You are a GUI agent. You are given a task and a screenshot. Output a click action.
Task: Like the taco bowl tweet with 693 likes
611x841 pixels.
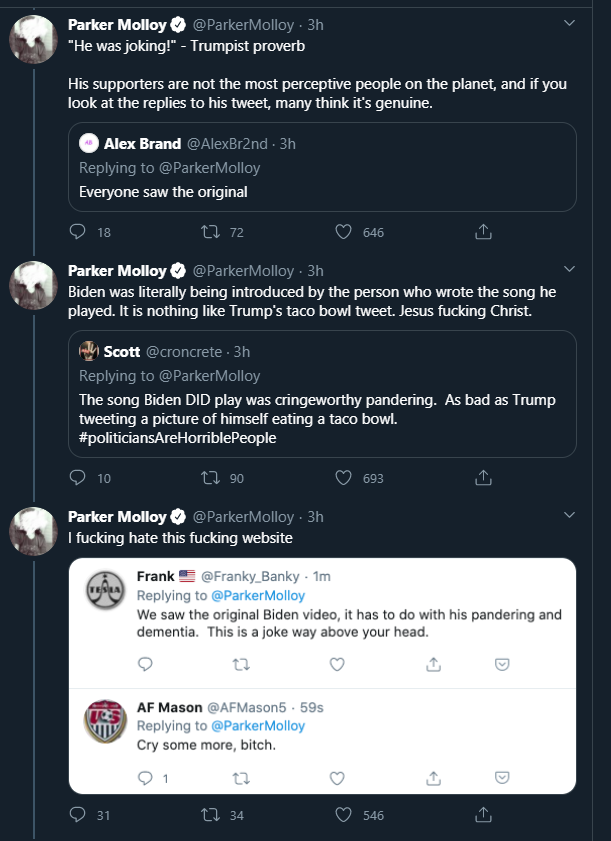pos(343,478)
